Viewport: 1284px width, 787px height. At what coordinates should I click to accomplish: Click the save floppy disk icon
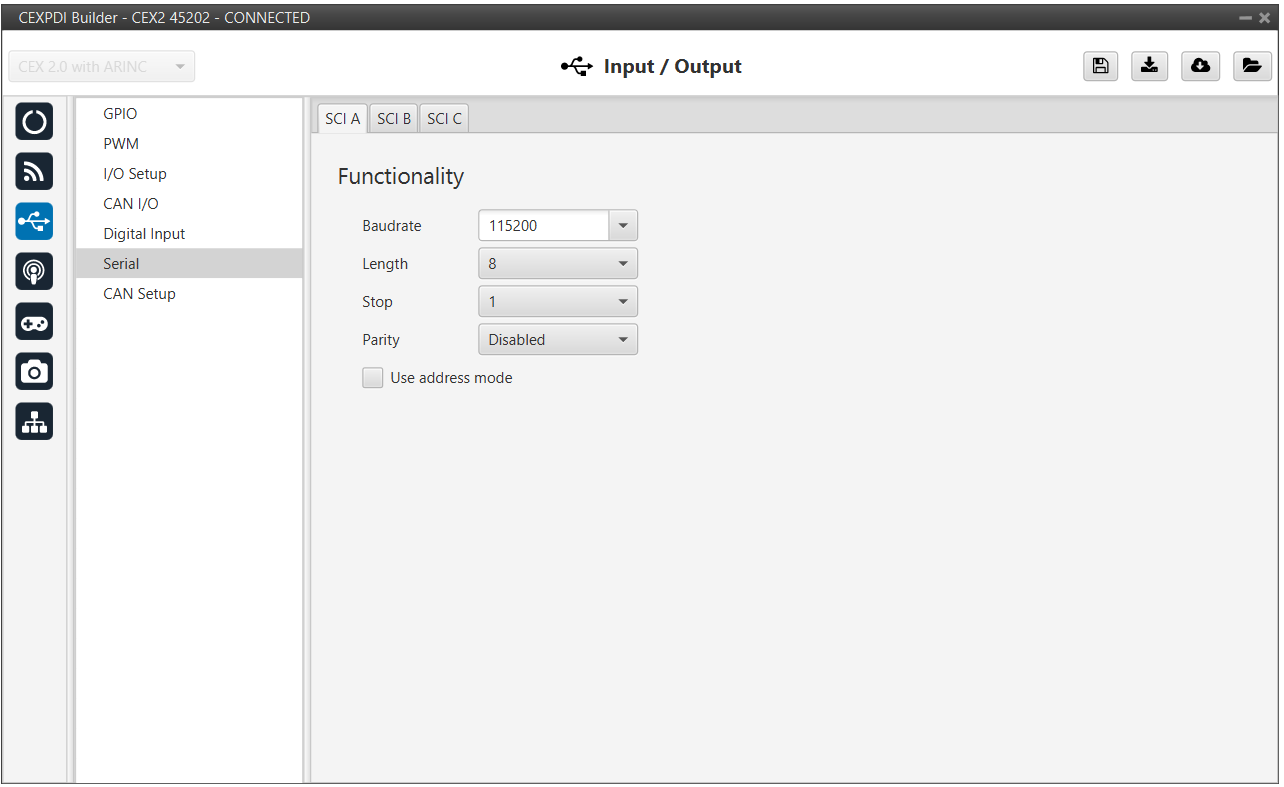(1100, 66)
